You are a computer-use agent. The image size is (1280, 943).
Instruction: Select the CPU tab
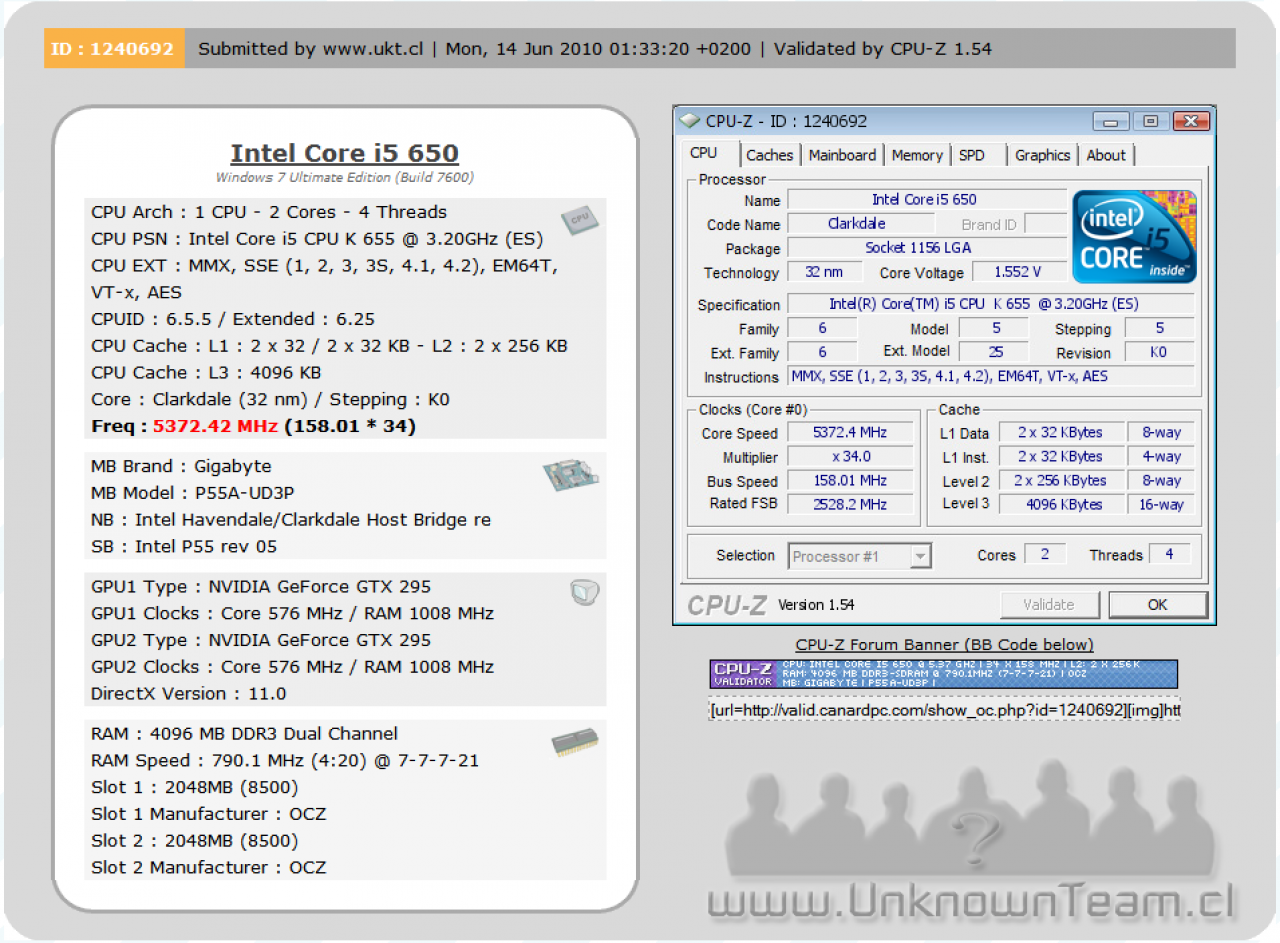coord(704,153)
